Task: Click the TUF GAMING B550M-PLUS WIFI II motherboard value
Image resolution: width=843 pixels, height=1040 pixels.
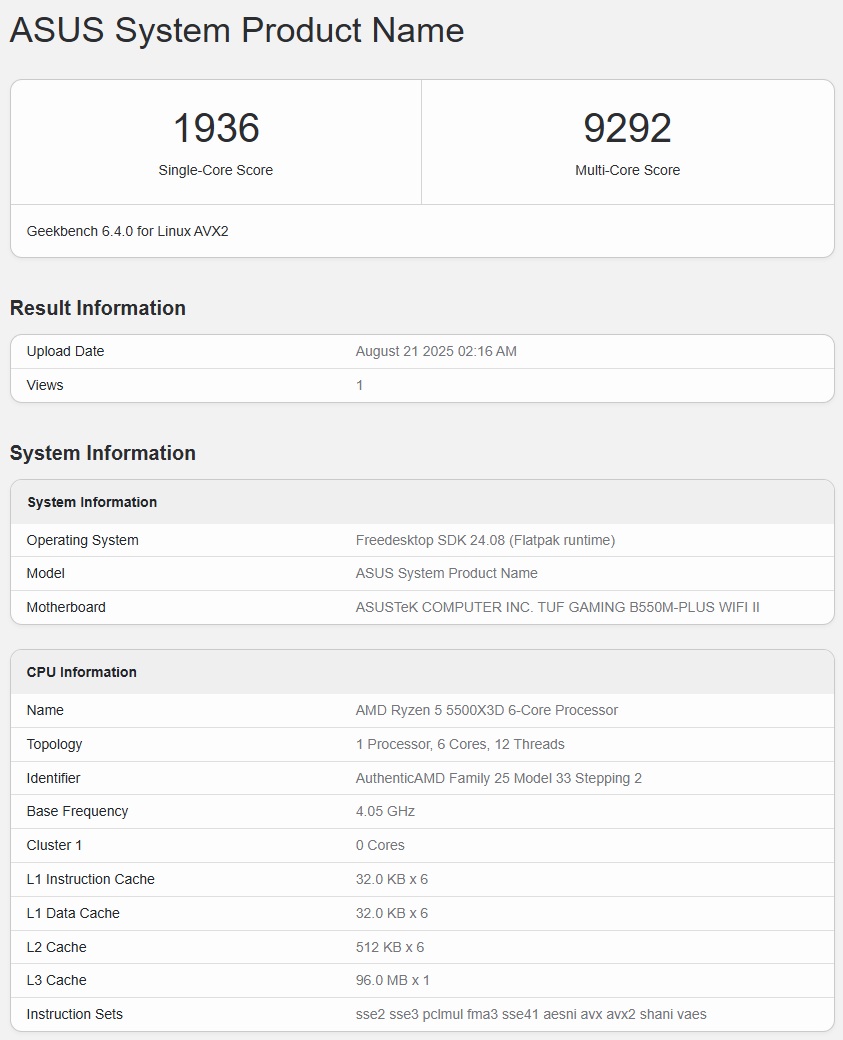Action: point(557,607)
